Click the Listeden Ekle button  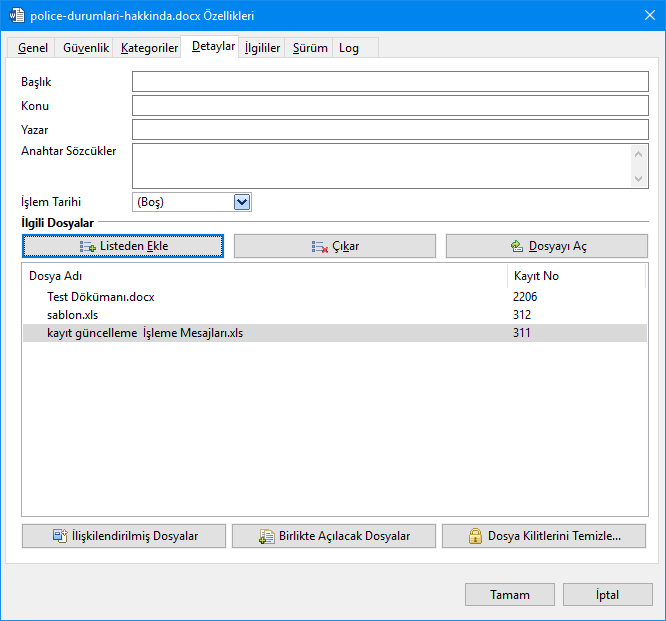[x=123, y=246]
